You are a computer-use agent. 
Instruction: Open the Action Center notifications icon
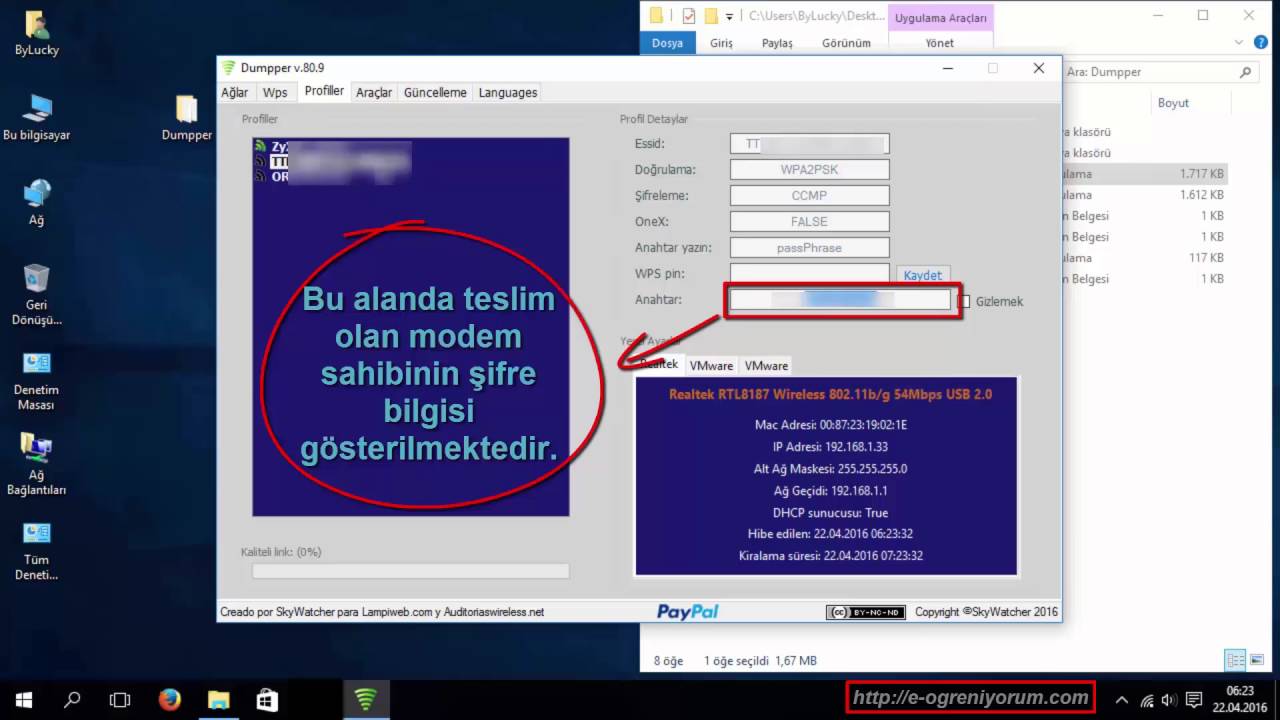coord(1193,700)
